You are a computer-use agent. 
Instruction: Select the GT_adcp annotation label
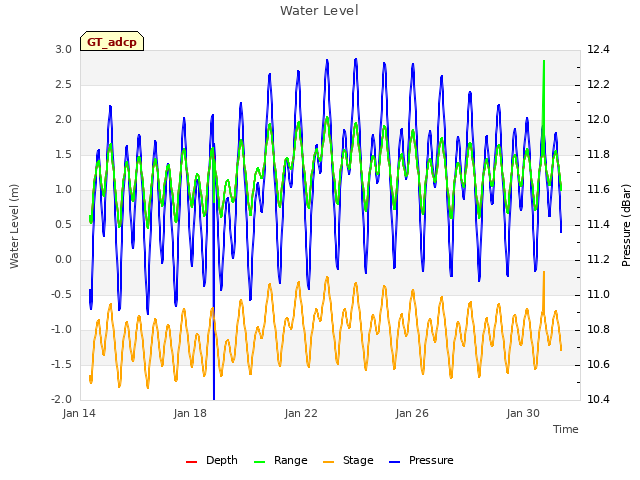(112, 41)
